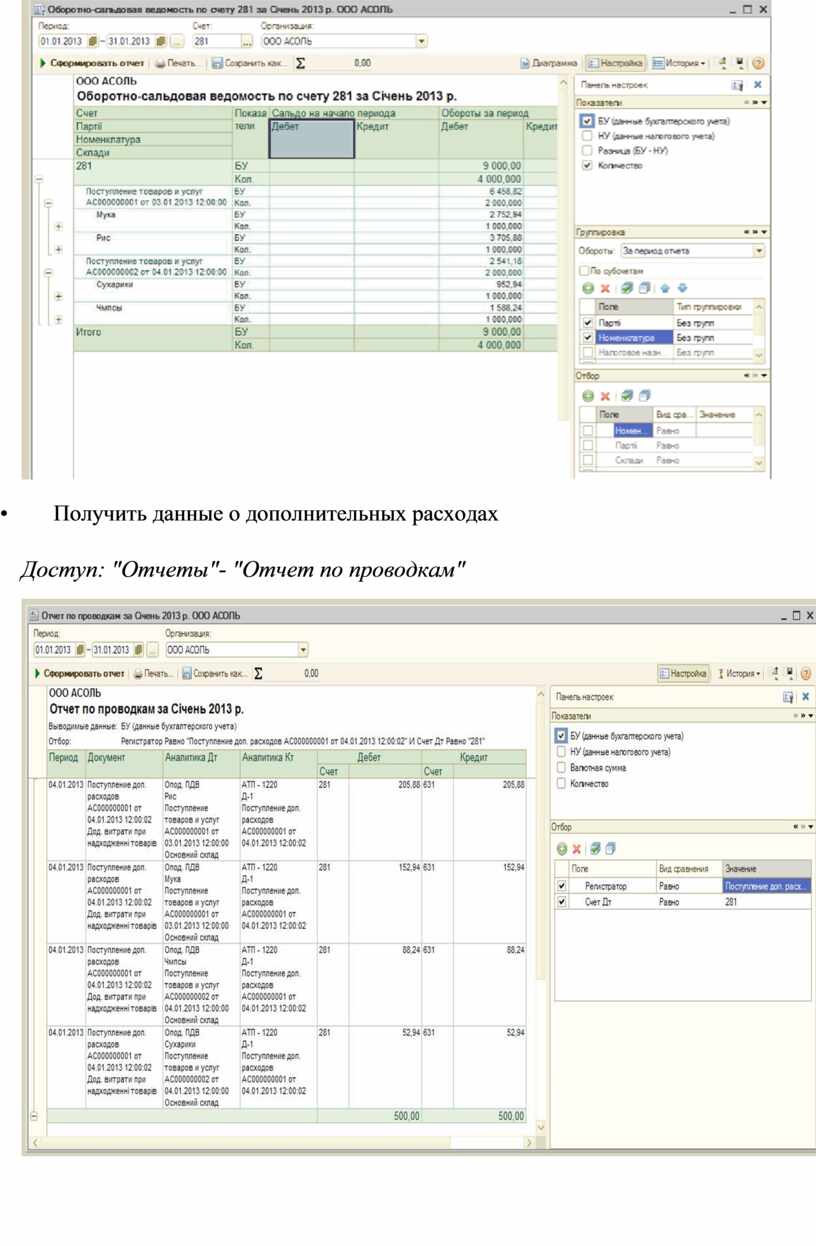
Task: Click save settings icon in account 281 Панель настроек
Action: click(x=737, y=86)
